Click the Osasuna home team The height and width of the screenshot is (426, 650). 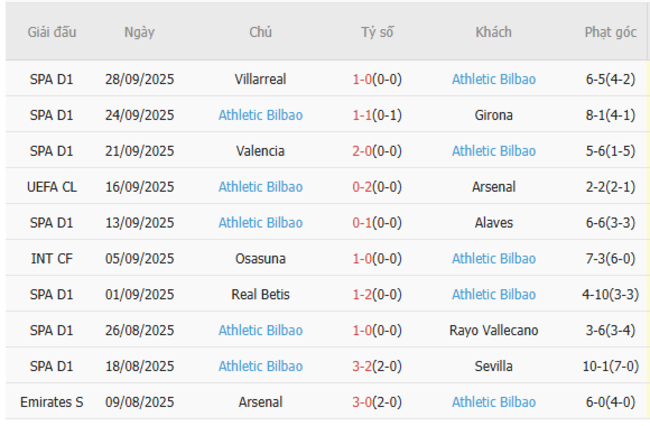point(260,259)
